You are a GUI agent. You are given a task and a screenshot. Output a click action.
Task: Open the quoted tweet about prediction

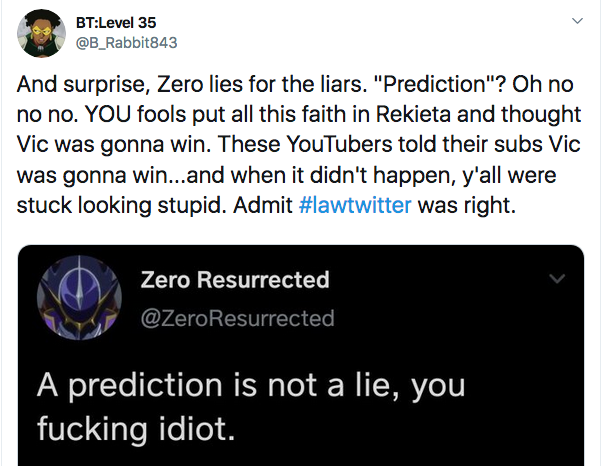[301, 355]
